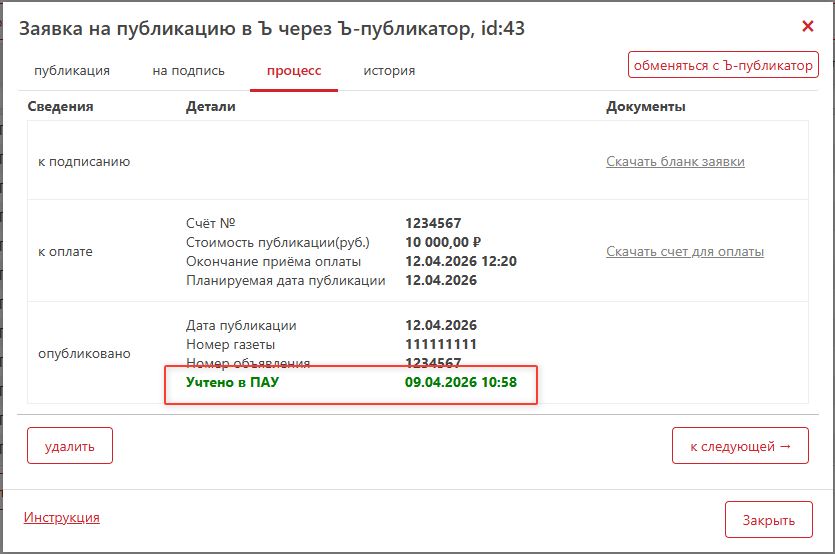Click the Закрыть button
The width and height of the screenshot is (835, 554).
click(x=768, y=520)
